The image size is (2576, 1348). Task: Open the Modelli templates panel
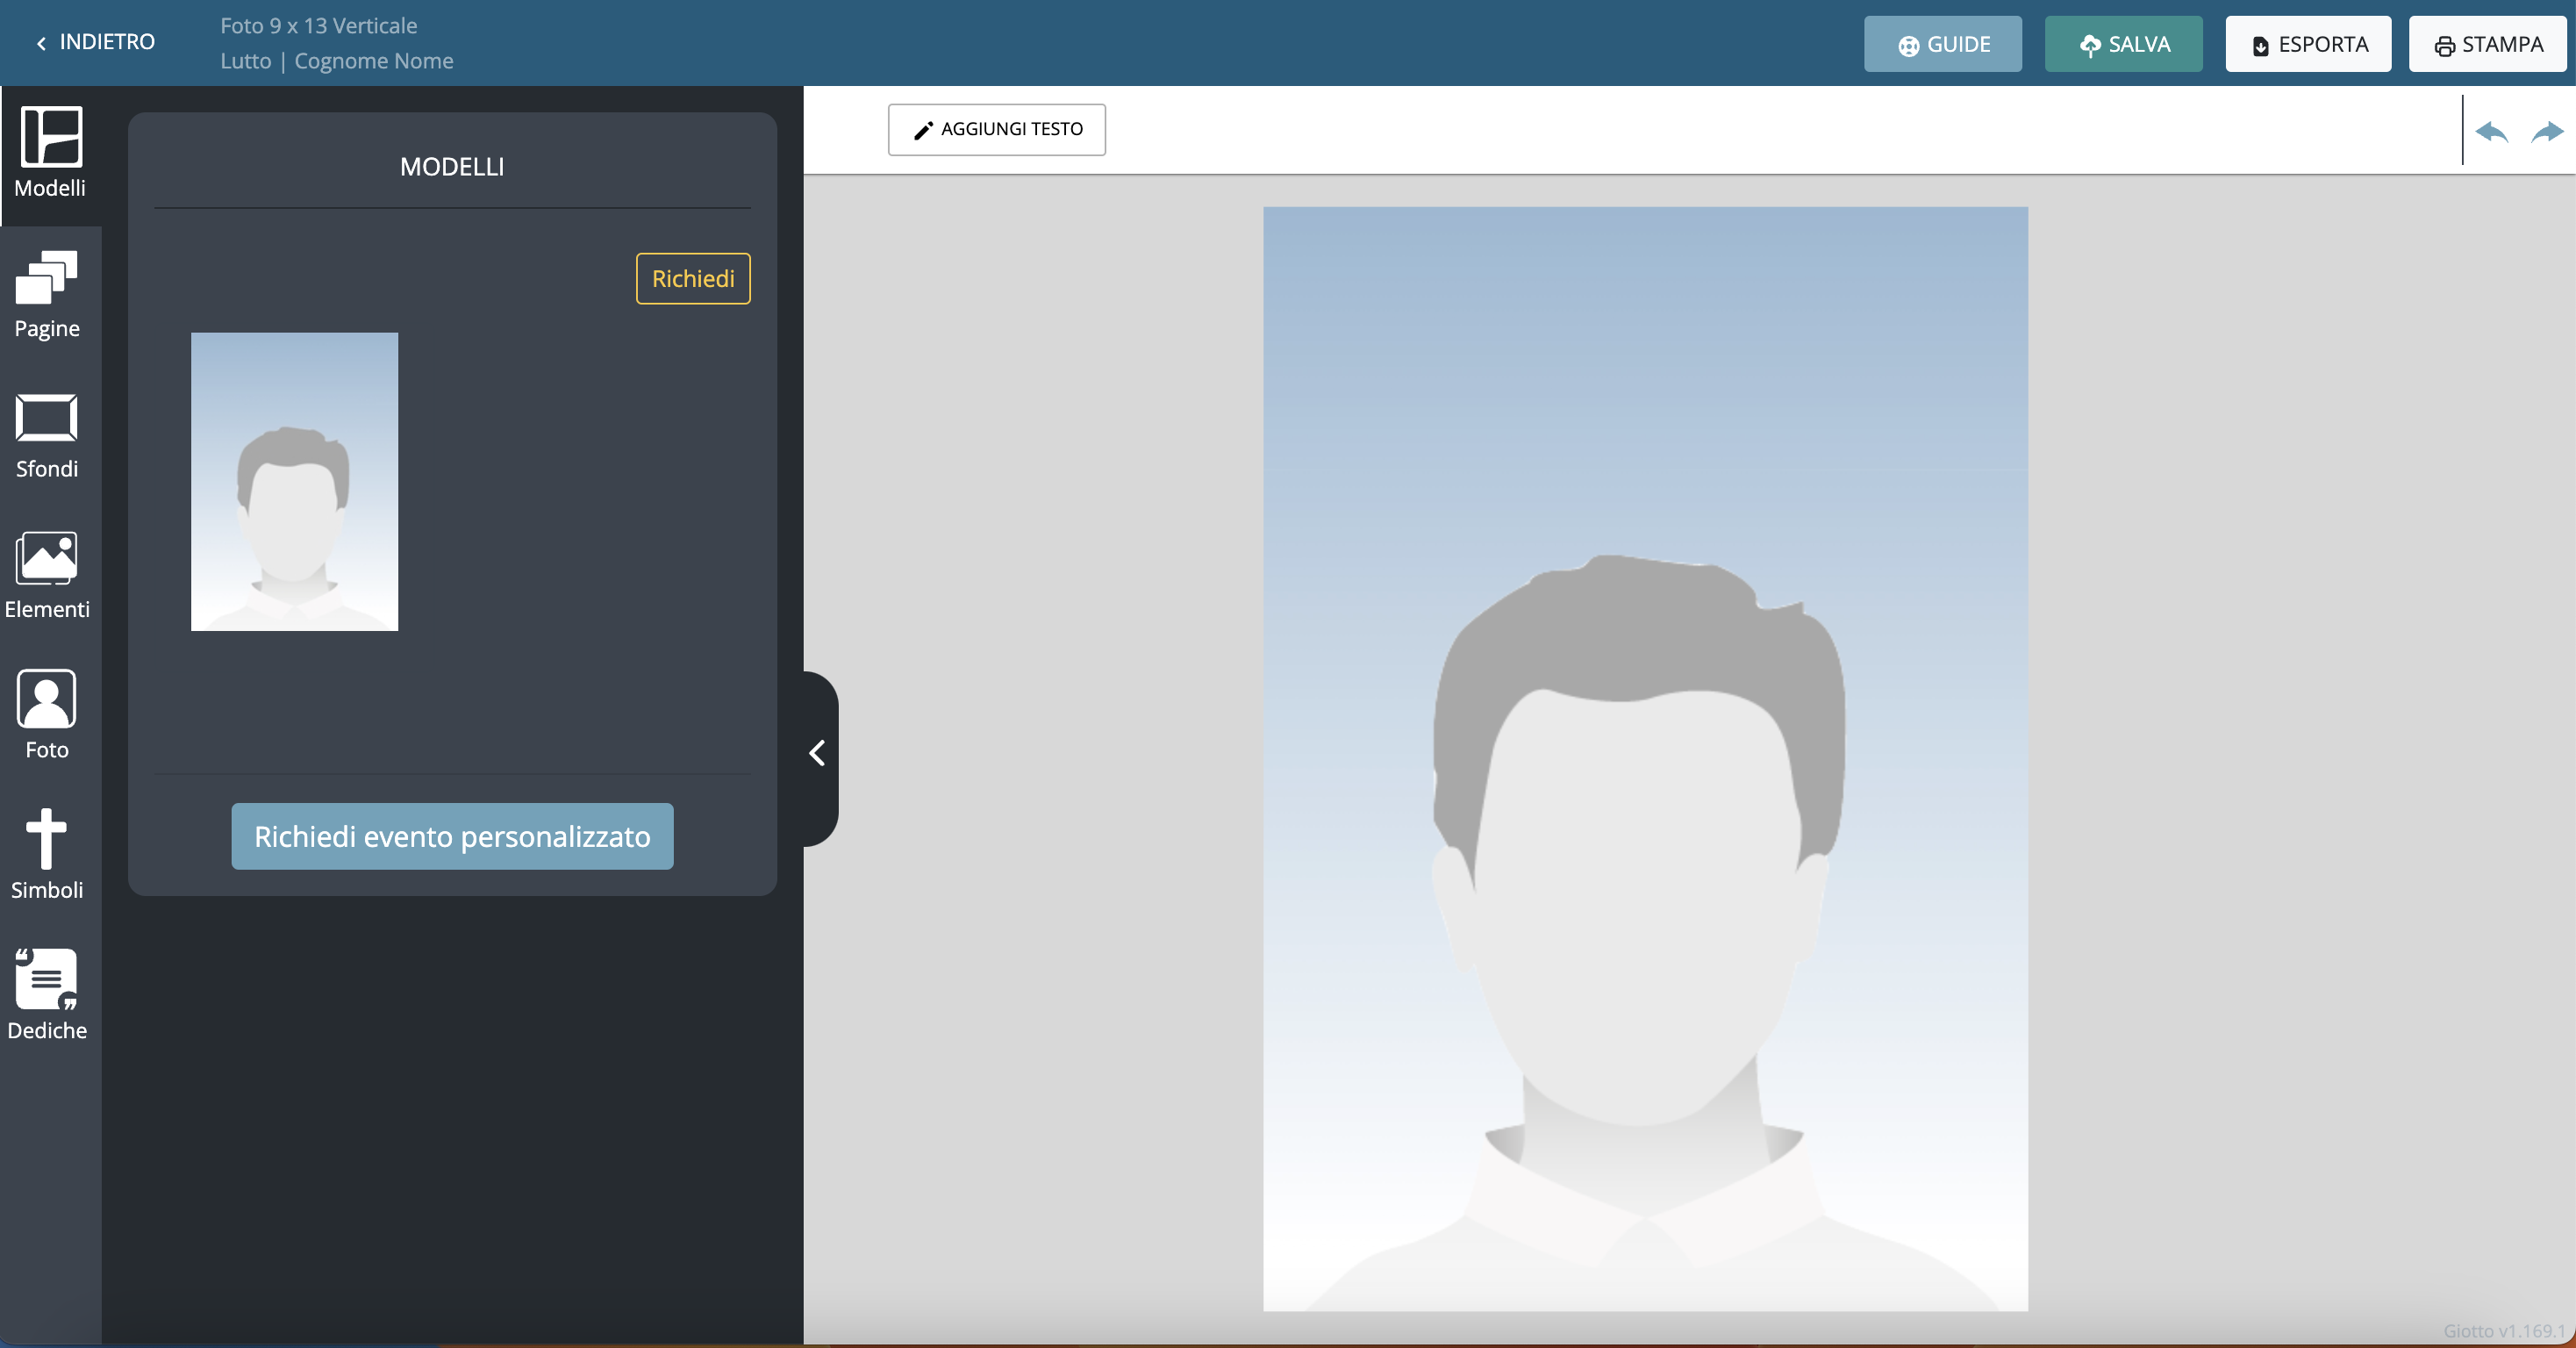pyautogui.click(x=49, y=153)
